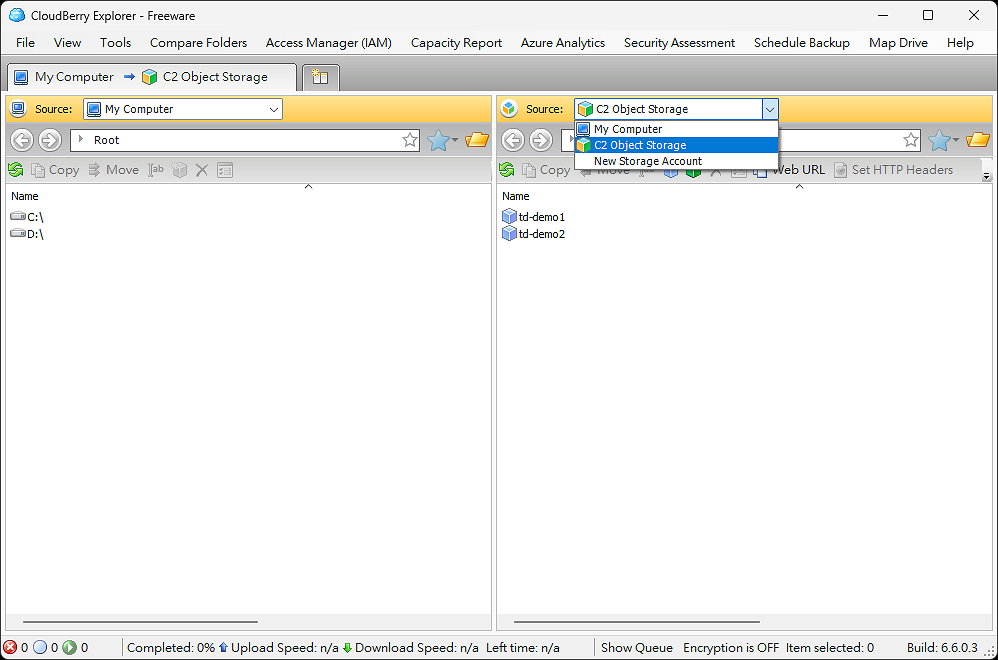Sort right pane by Name column

[x=516, y=196]
